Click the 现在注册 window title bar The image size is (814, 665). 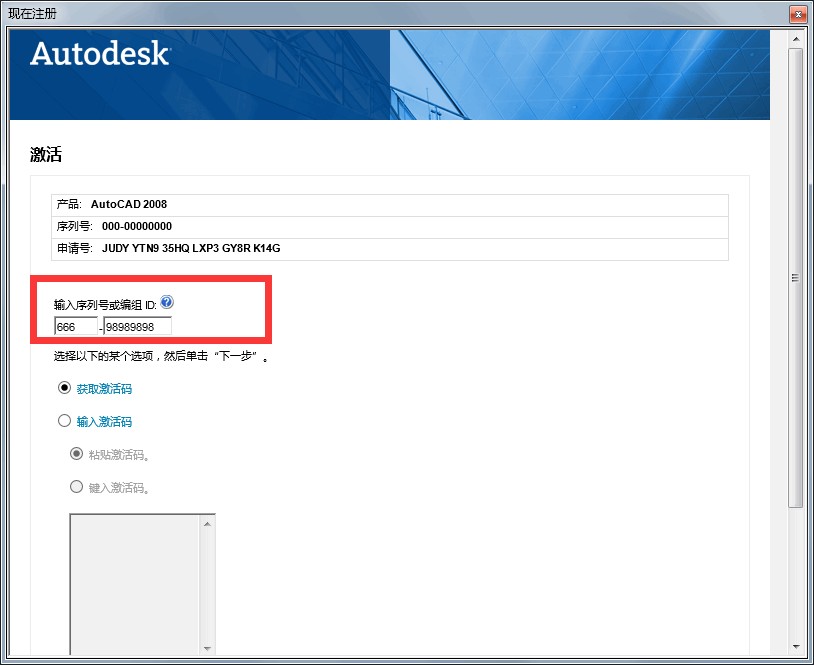coord(400,15)
